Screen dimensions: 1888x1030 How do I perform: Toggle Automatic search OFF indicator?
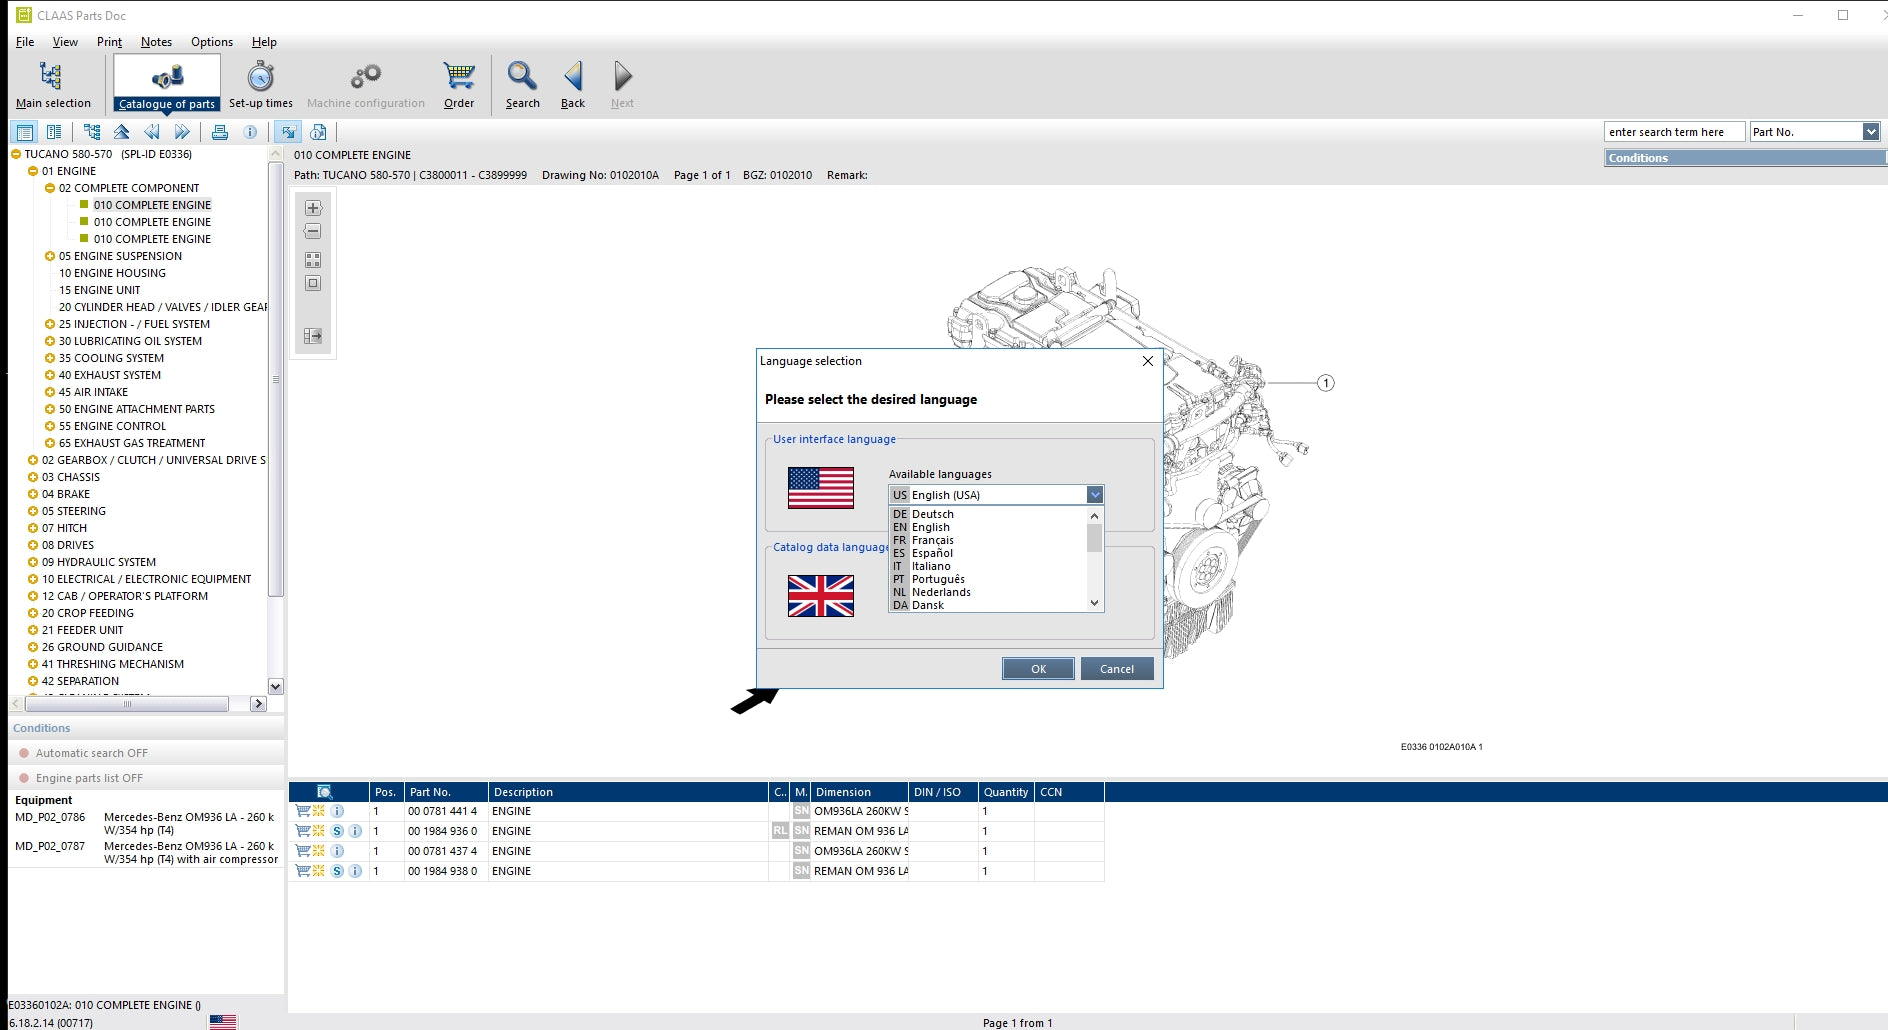click(x=24, y=753)
